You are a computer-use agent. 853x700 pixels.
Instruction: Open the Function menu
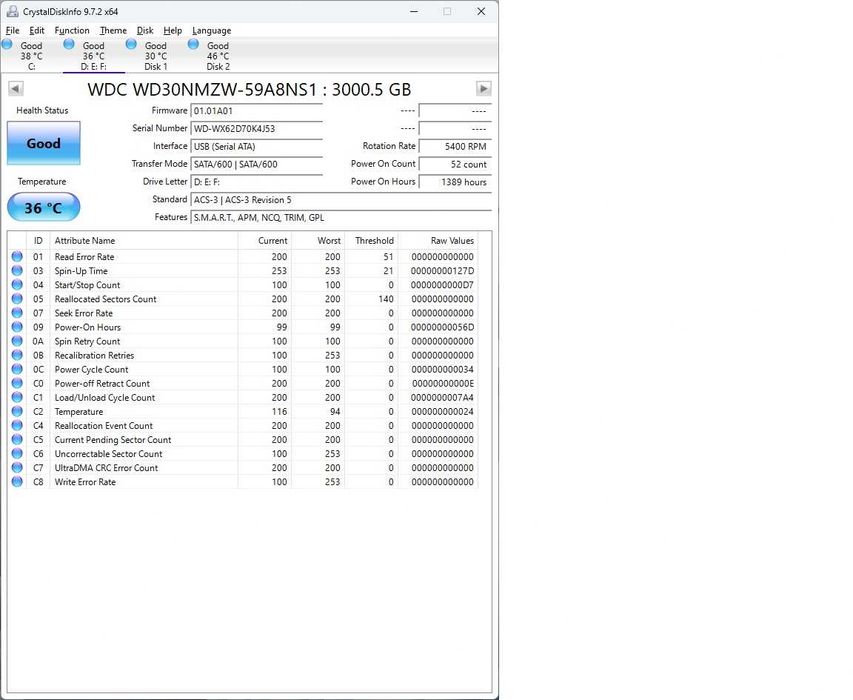(x=72, y=30)
